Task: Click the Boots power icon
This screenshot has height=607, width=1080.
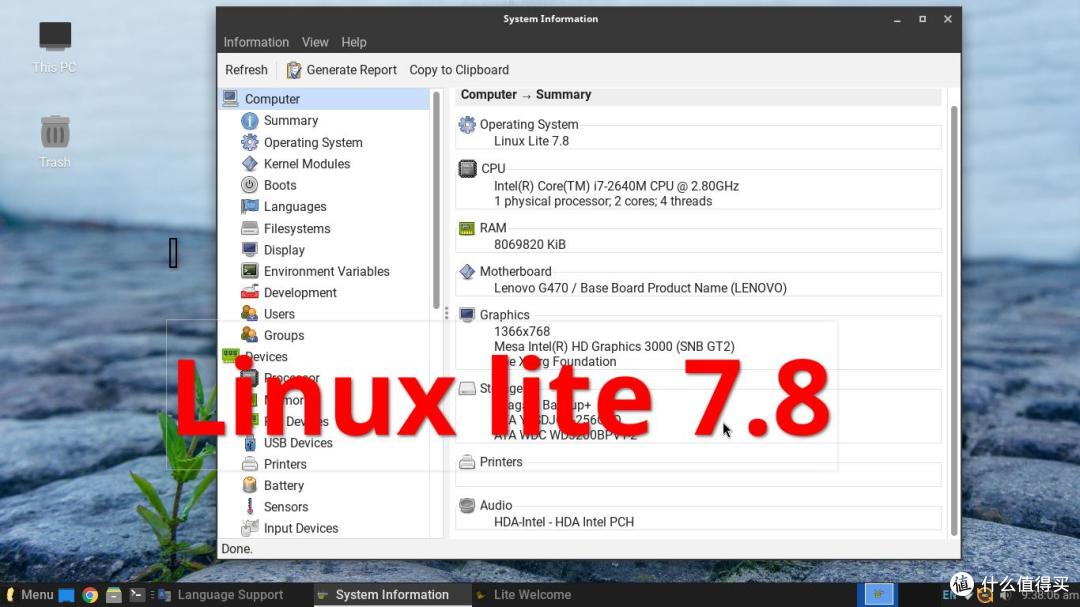Action: point(249,185)
